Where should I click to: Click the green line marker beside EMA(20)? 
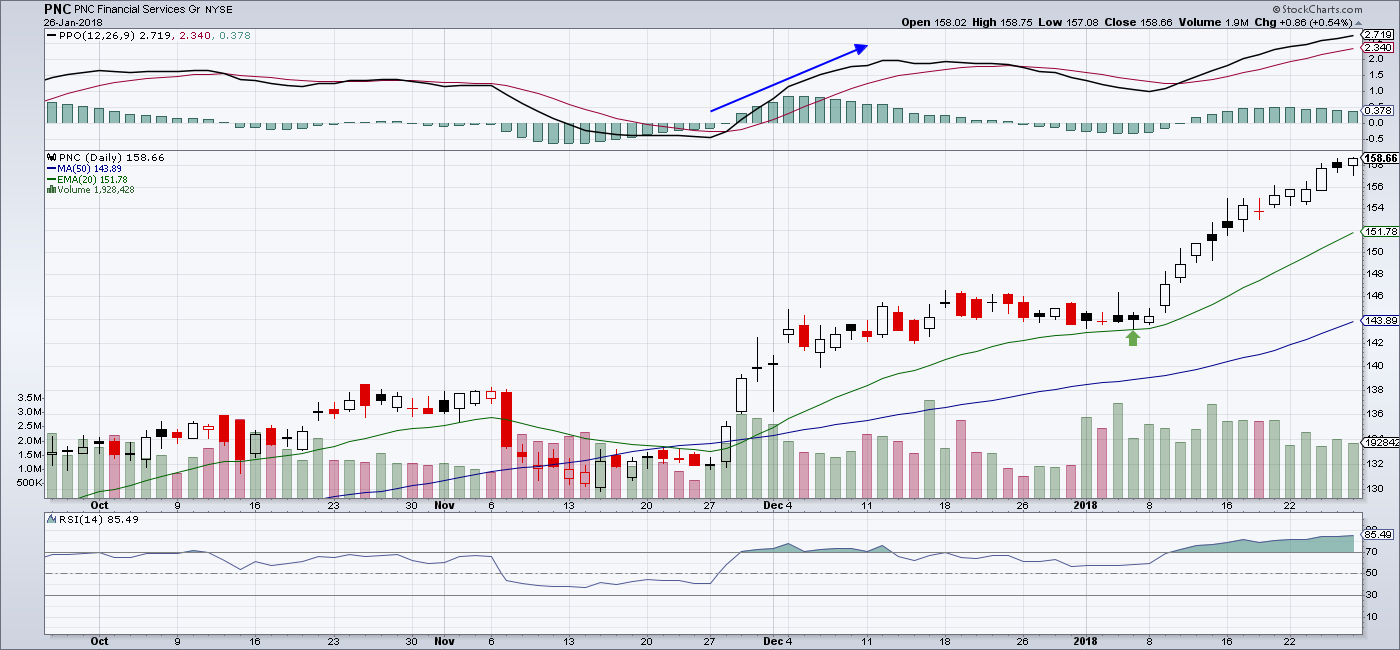50,179
